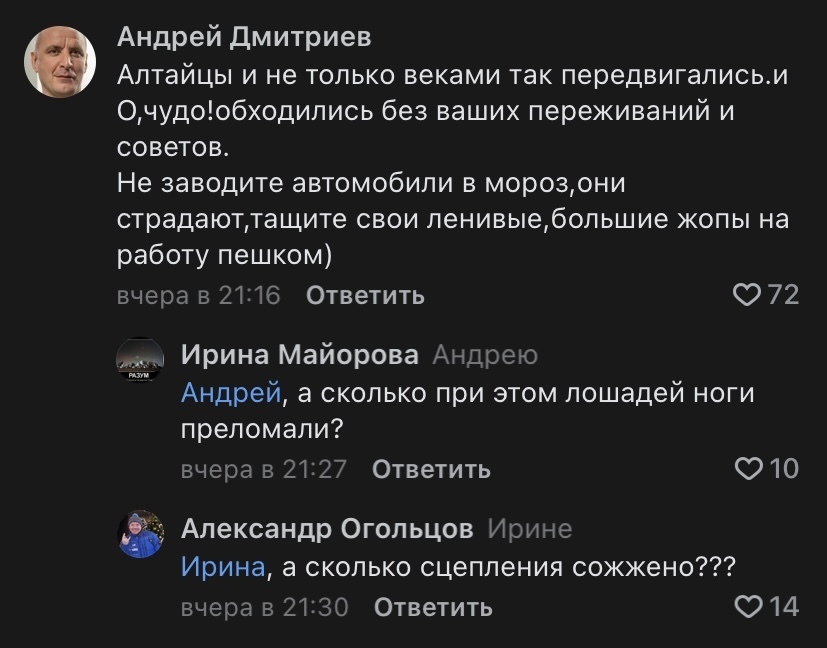Open the profile name Ирина Майорова

coord(300,354)
